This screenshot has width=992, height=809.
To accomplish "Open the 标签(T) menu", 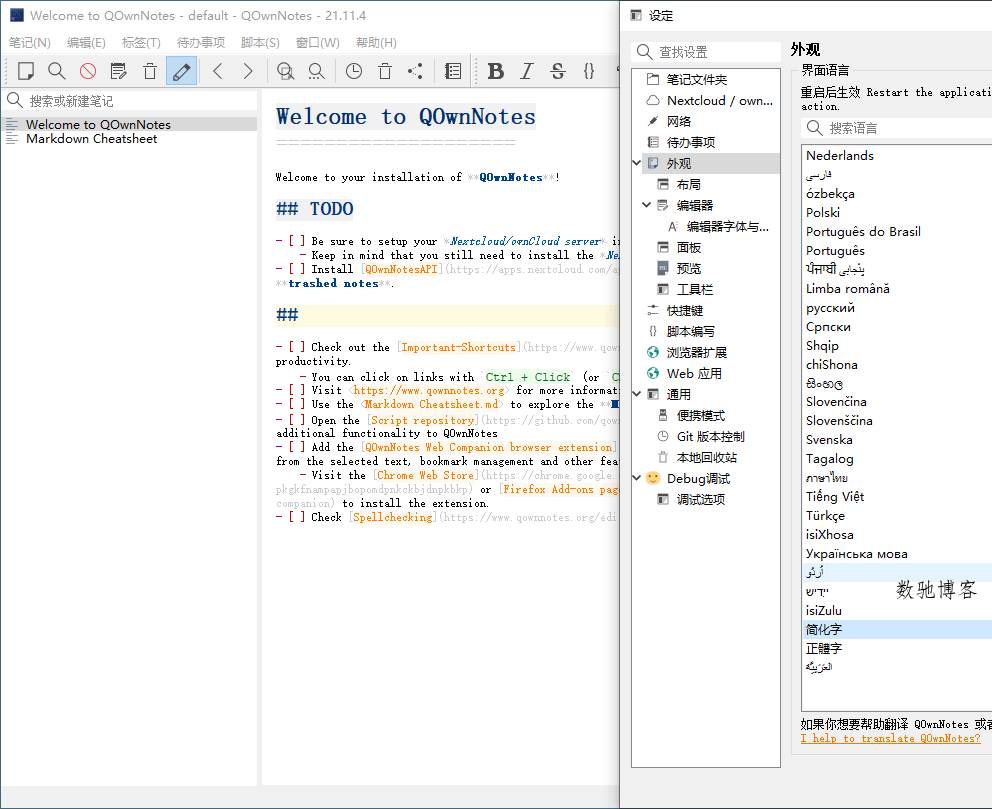I will (141, 42).
